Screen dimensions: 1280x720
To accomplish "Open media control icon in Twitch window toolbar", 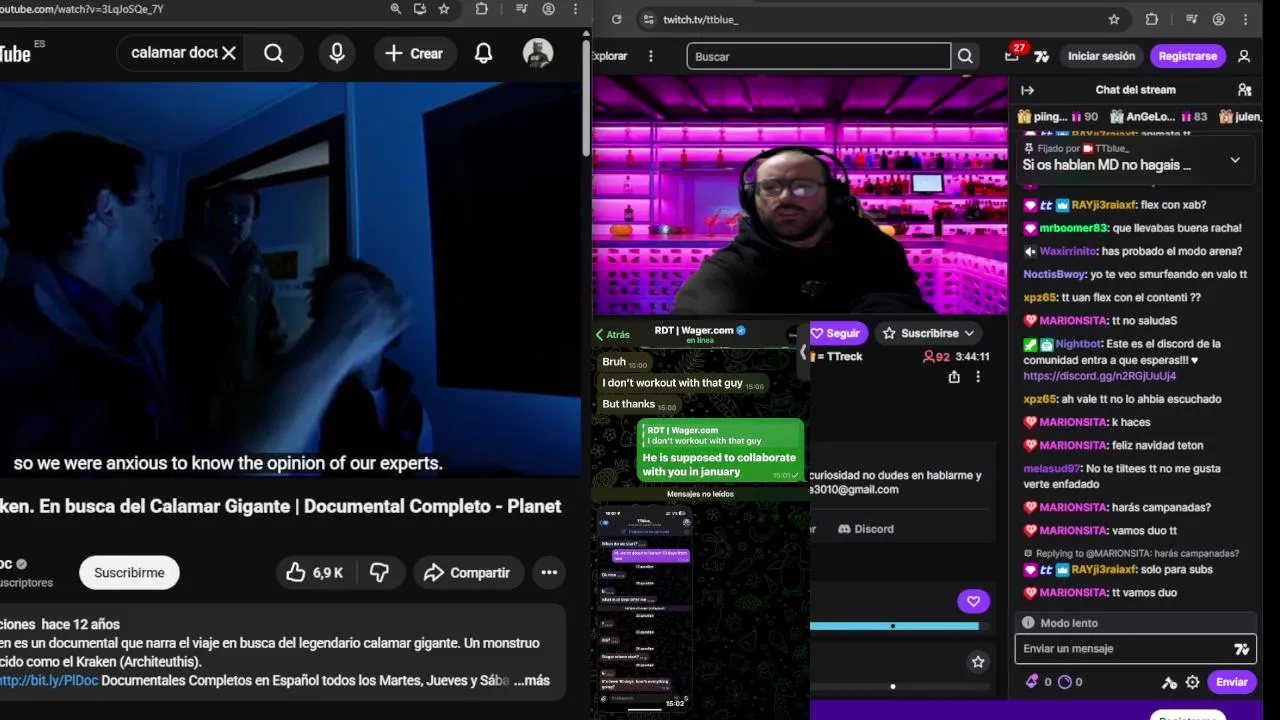I will [1191, 19].
